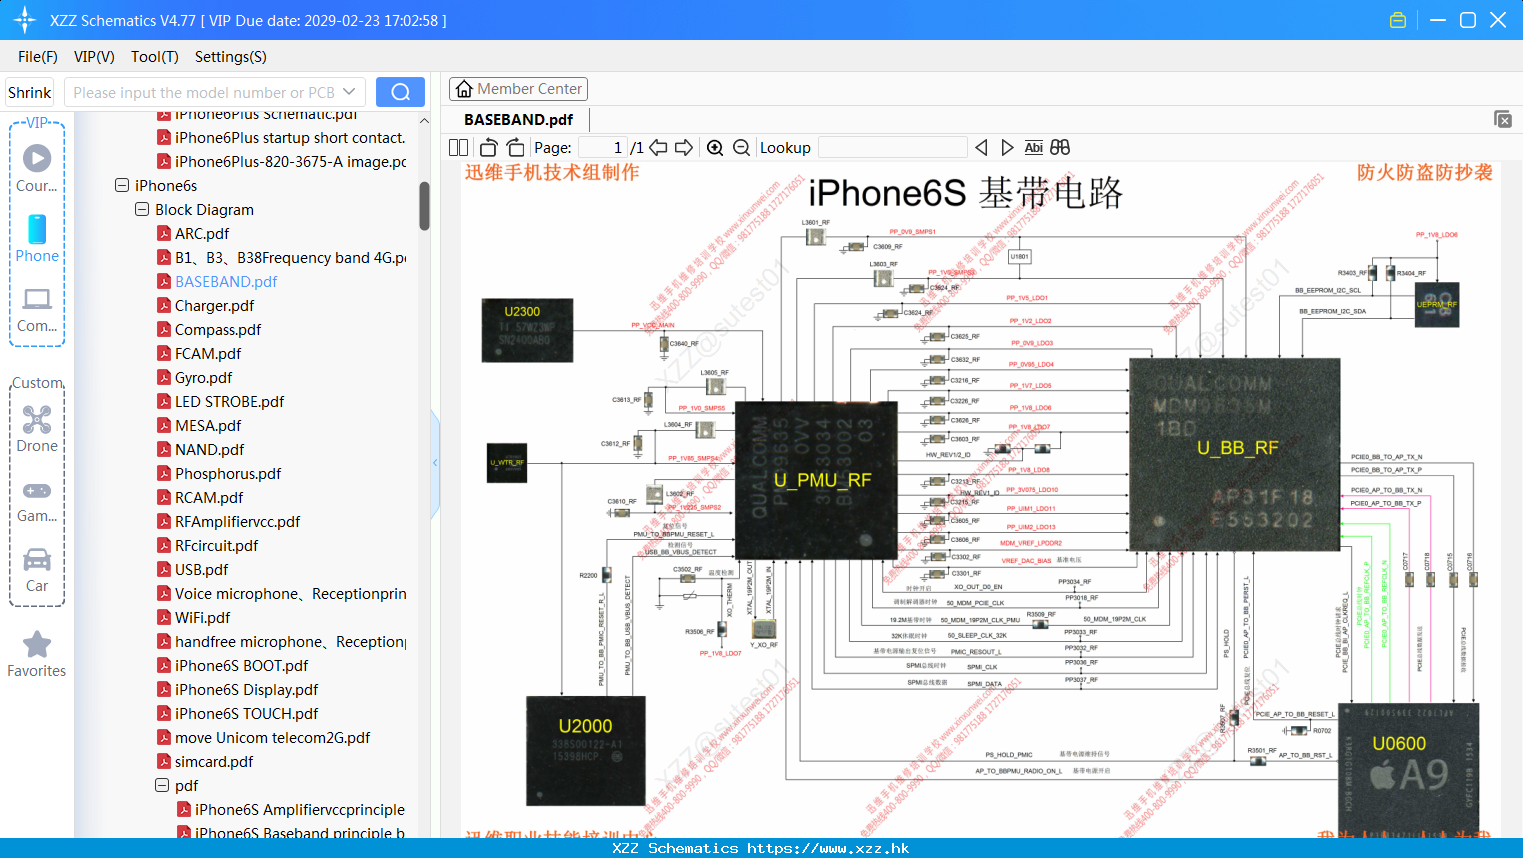
Task: Click the U_PMU_RF chip in schematic
Action: pyautogui.click(x=816, y=480)
